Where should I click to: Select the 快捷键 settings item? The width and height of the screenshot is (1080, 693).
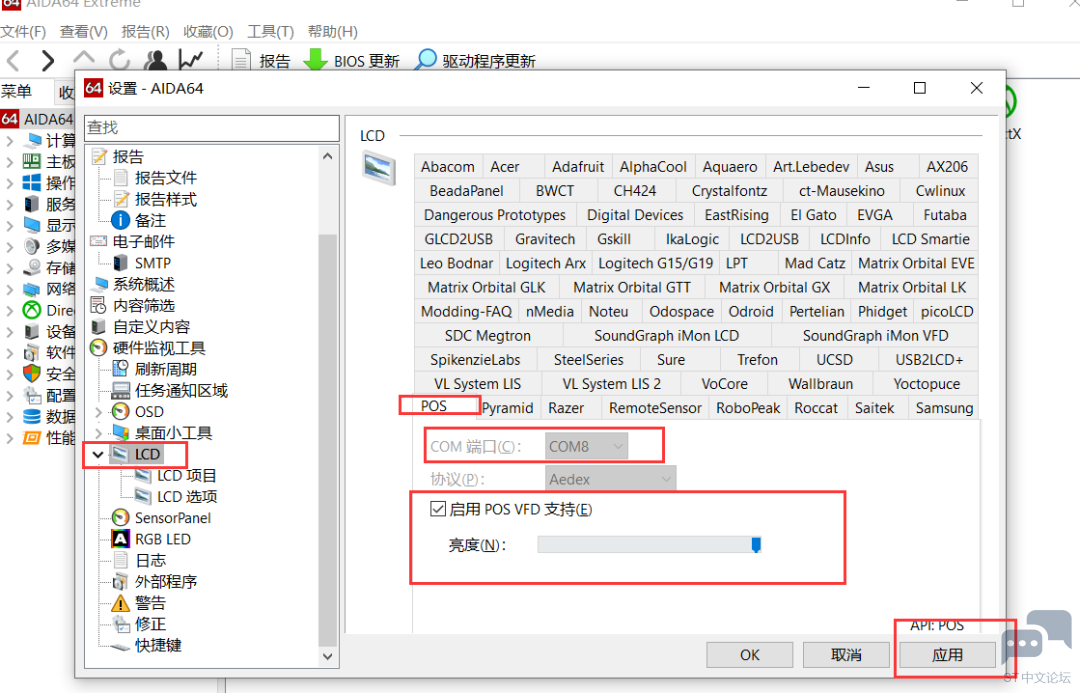click(x=158, y=645)
